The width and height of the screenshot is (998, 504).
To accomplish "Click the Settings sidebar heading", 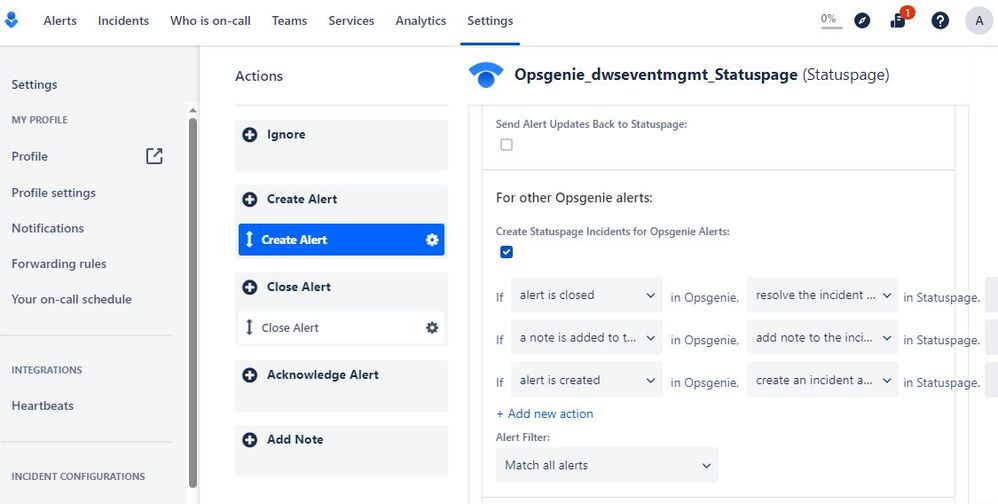I will tap(34, 85).
